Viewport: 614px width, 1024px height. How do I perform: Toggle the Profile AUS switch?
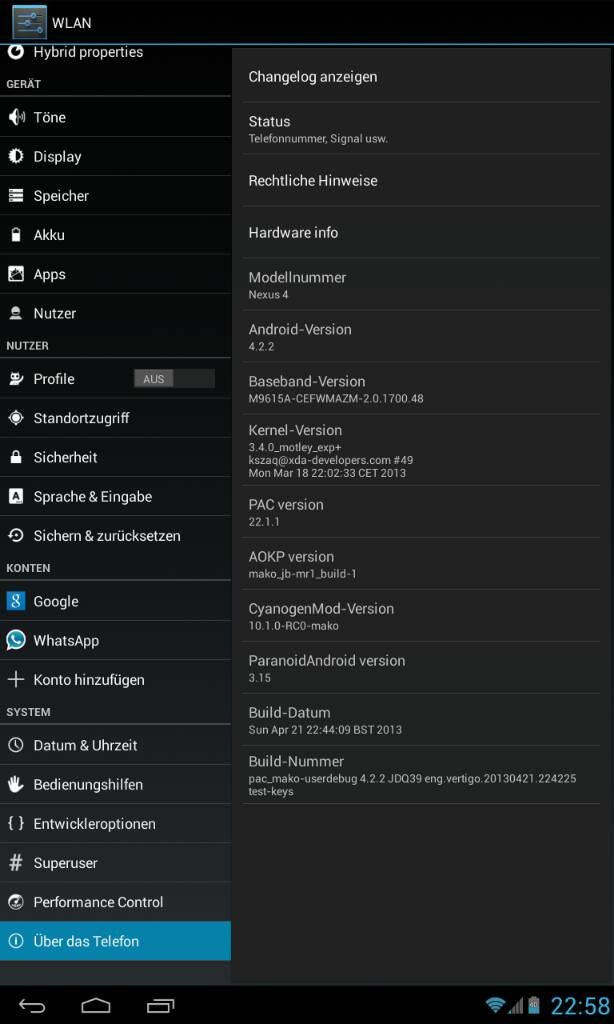pyautogui.click(x=174, y=379)
